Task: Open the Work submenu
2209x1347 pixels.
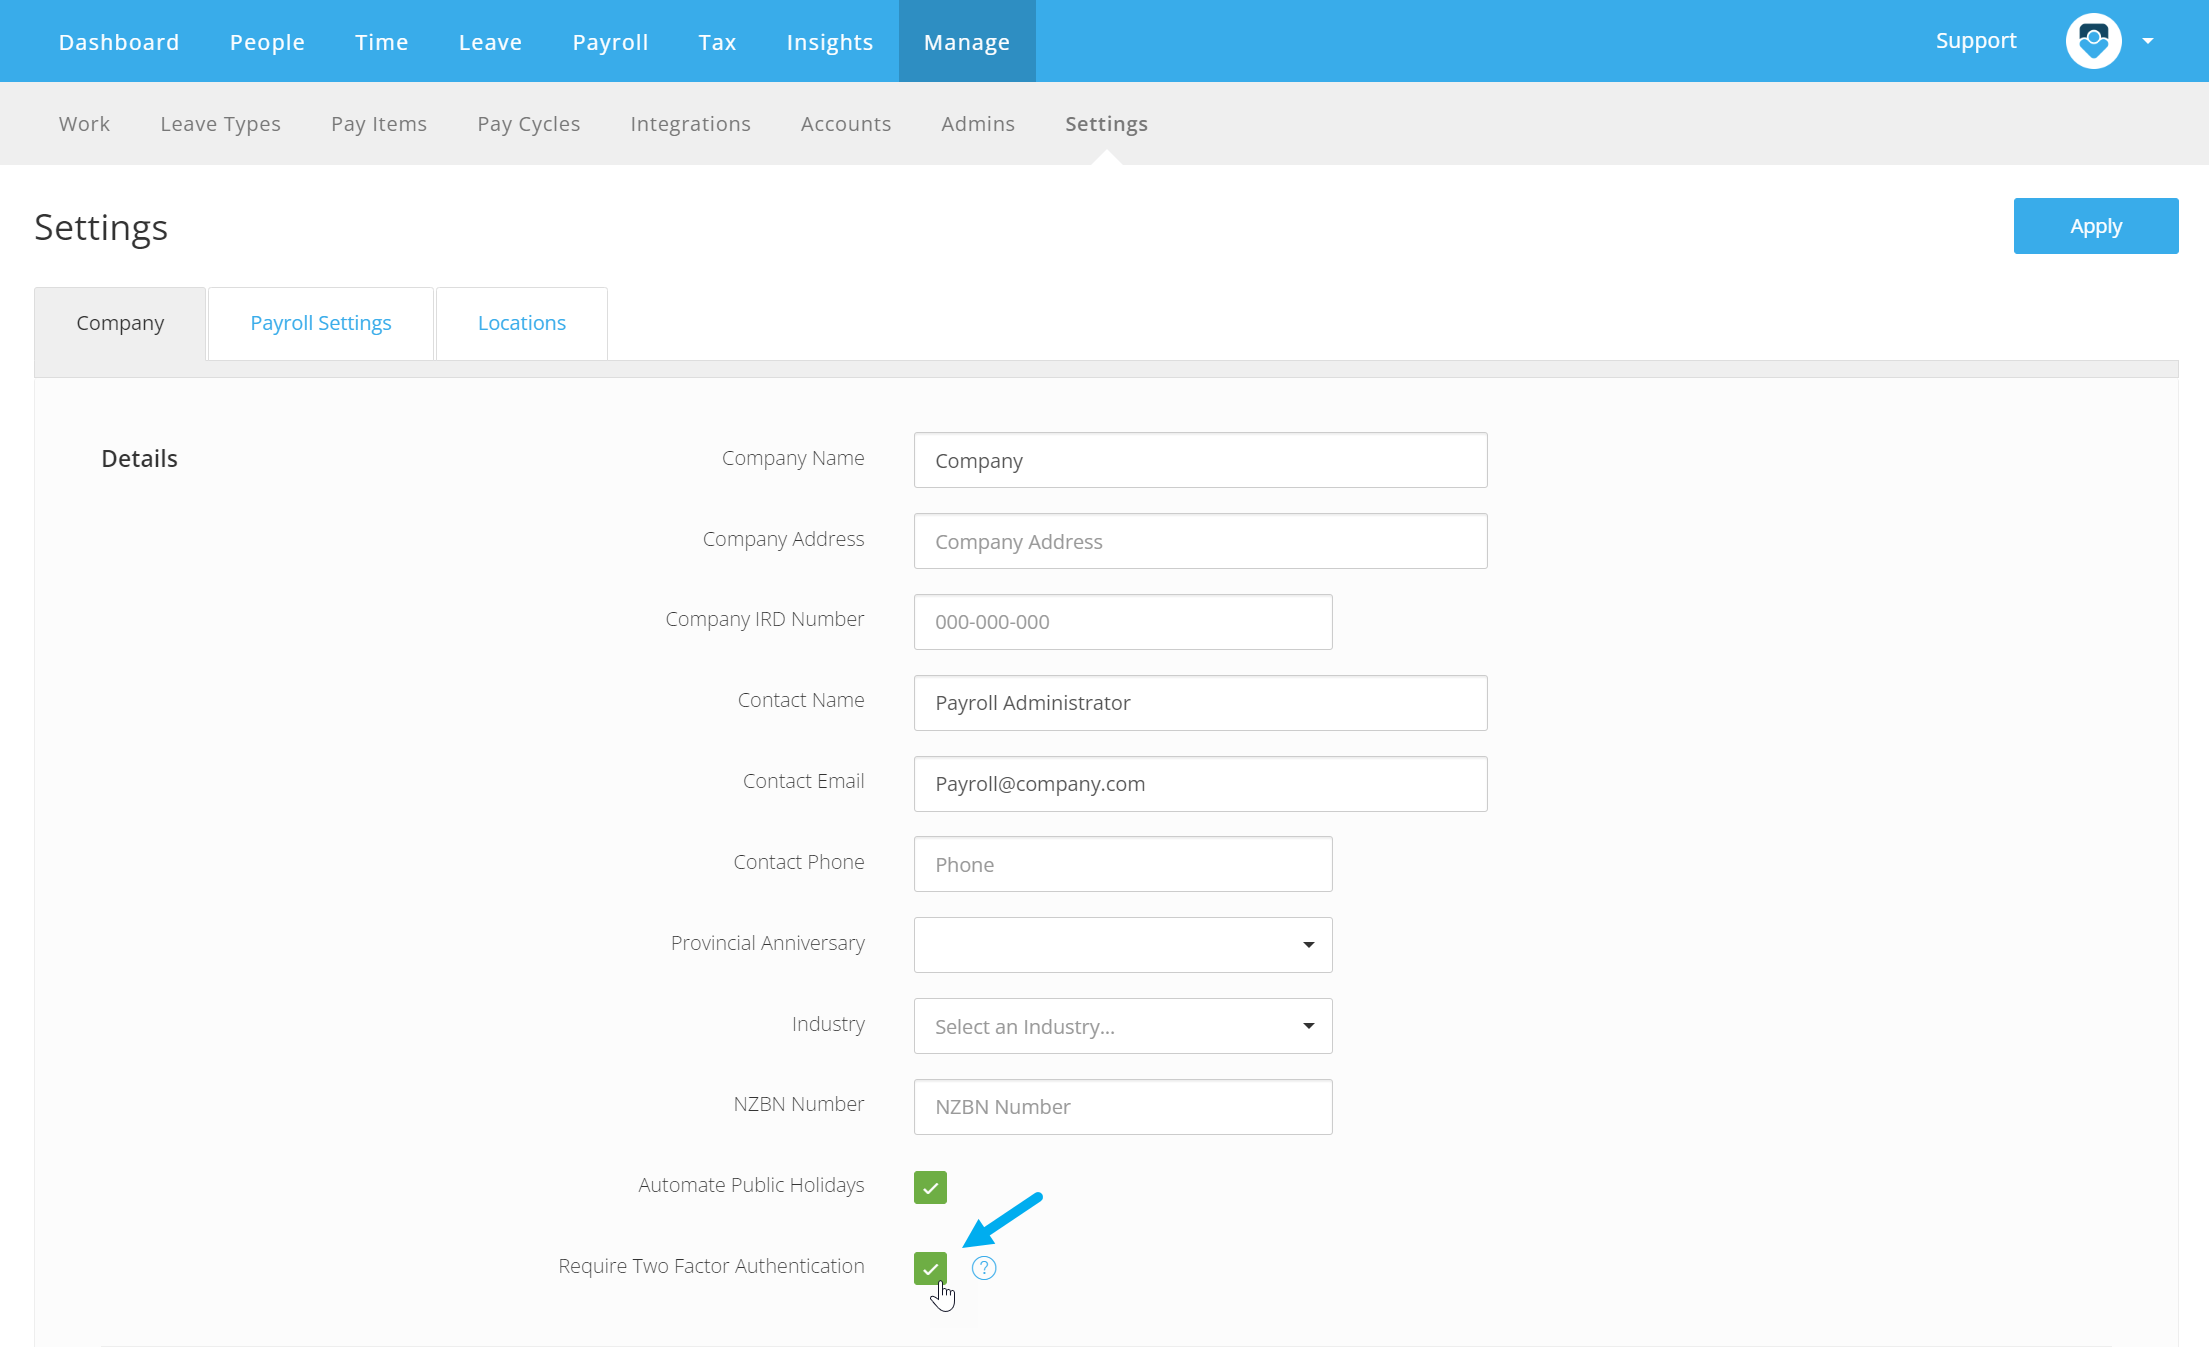Action: (x=84, y=124)
